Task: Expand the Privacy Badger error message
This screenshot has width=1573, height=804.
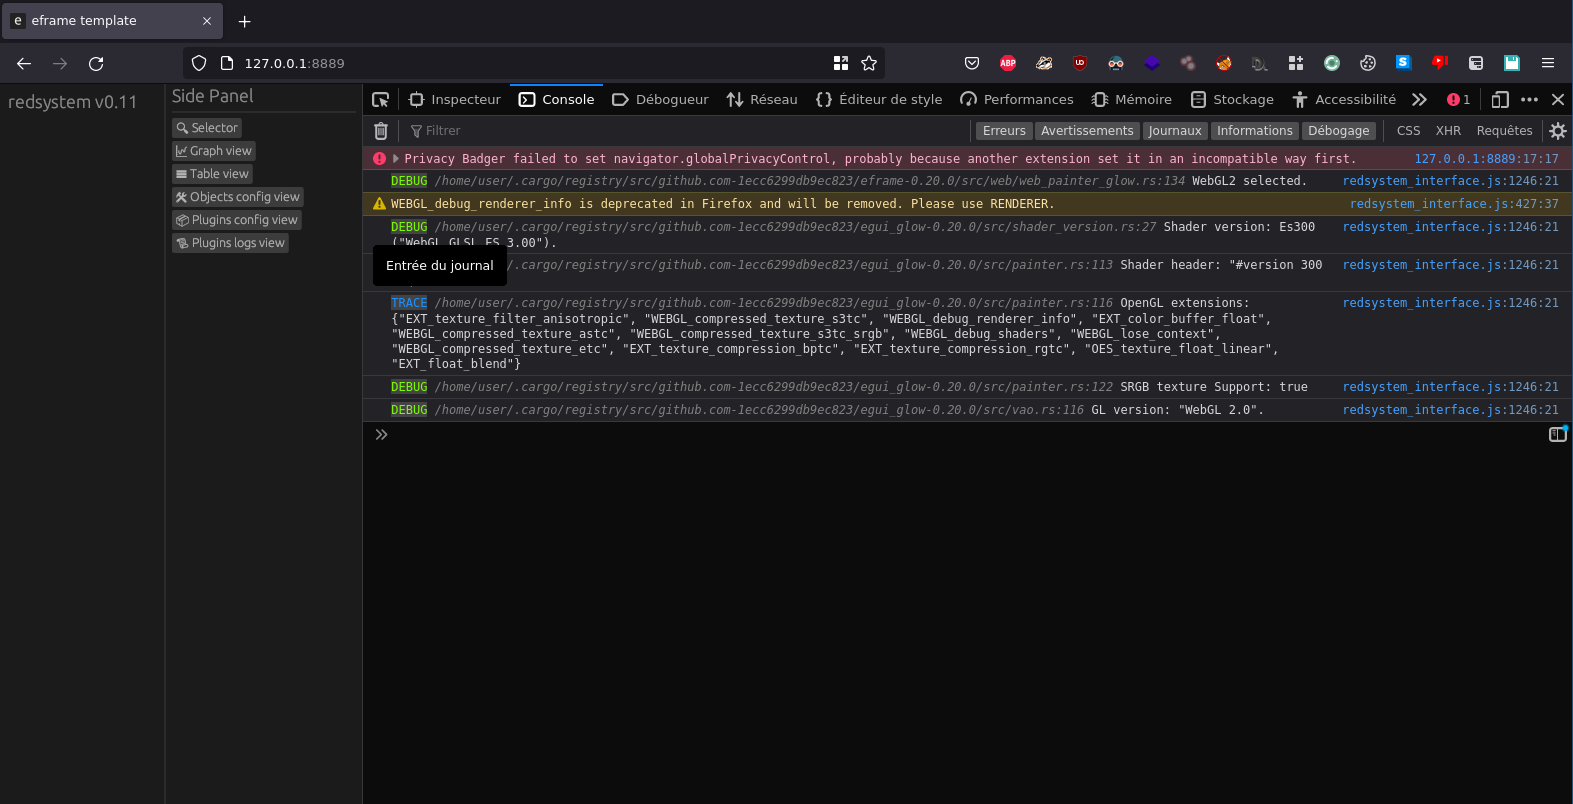Action: point(396,159)
